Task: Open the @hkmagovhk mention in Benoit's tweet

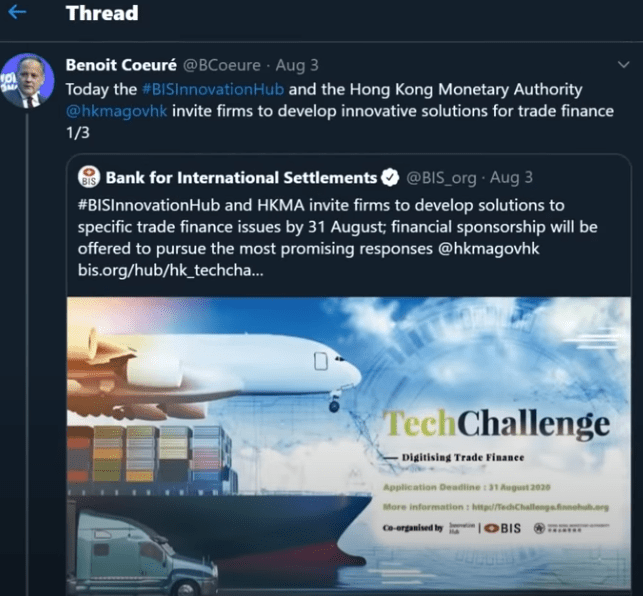Action: [x=116, y=110]
